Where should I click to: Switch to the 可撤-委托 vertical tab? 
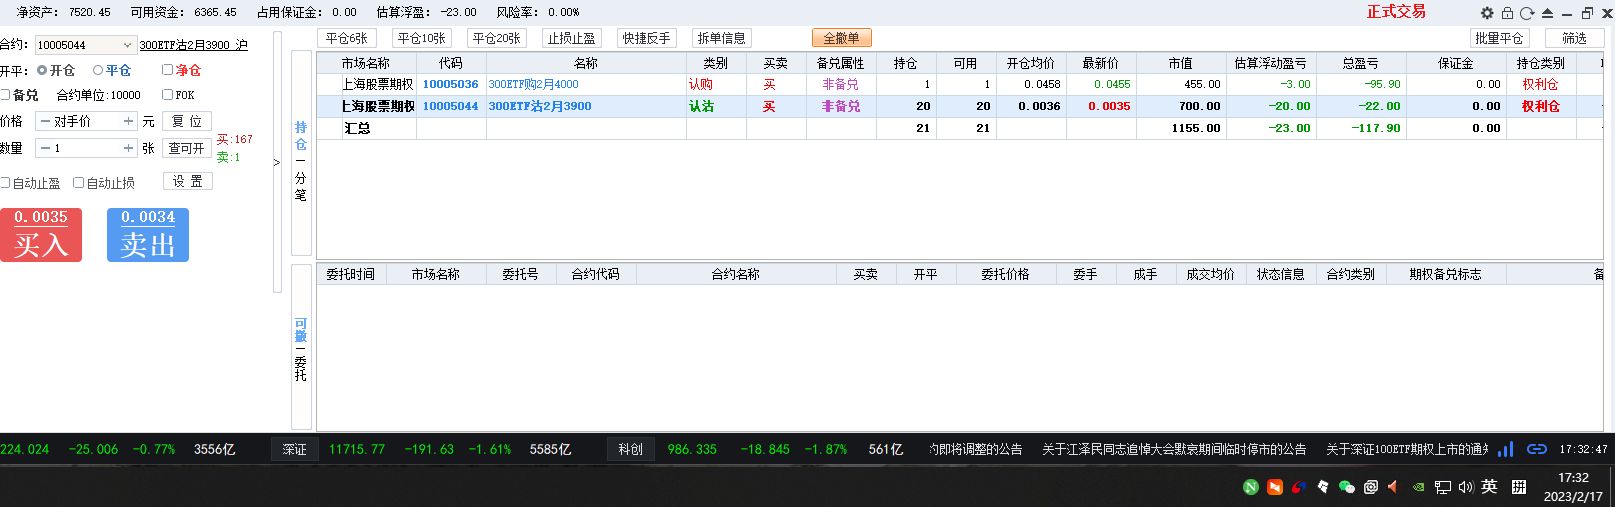point(301,348)
